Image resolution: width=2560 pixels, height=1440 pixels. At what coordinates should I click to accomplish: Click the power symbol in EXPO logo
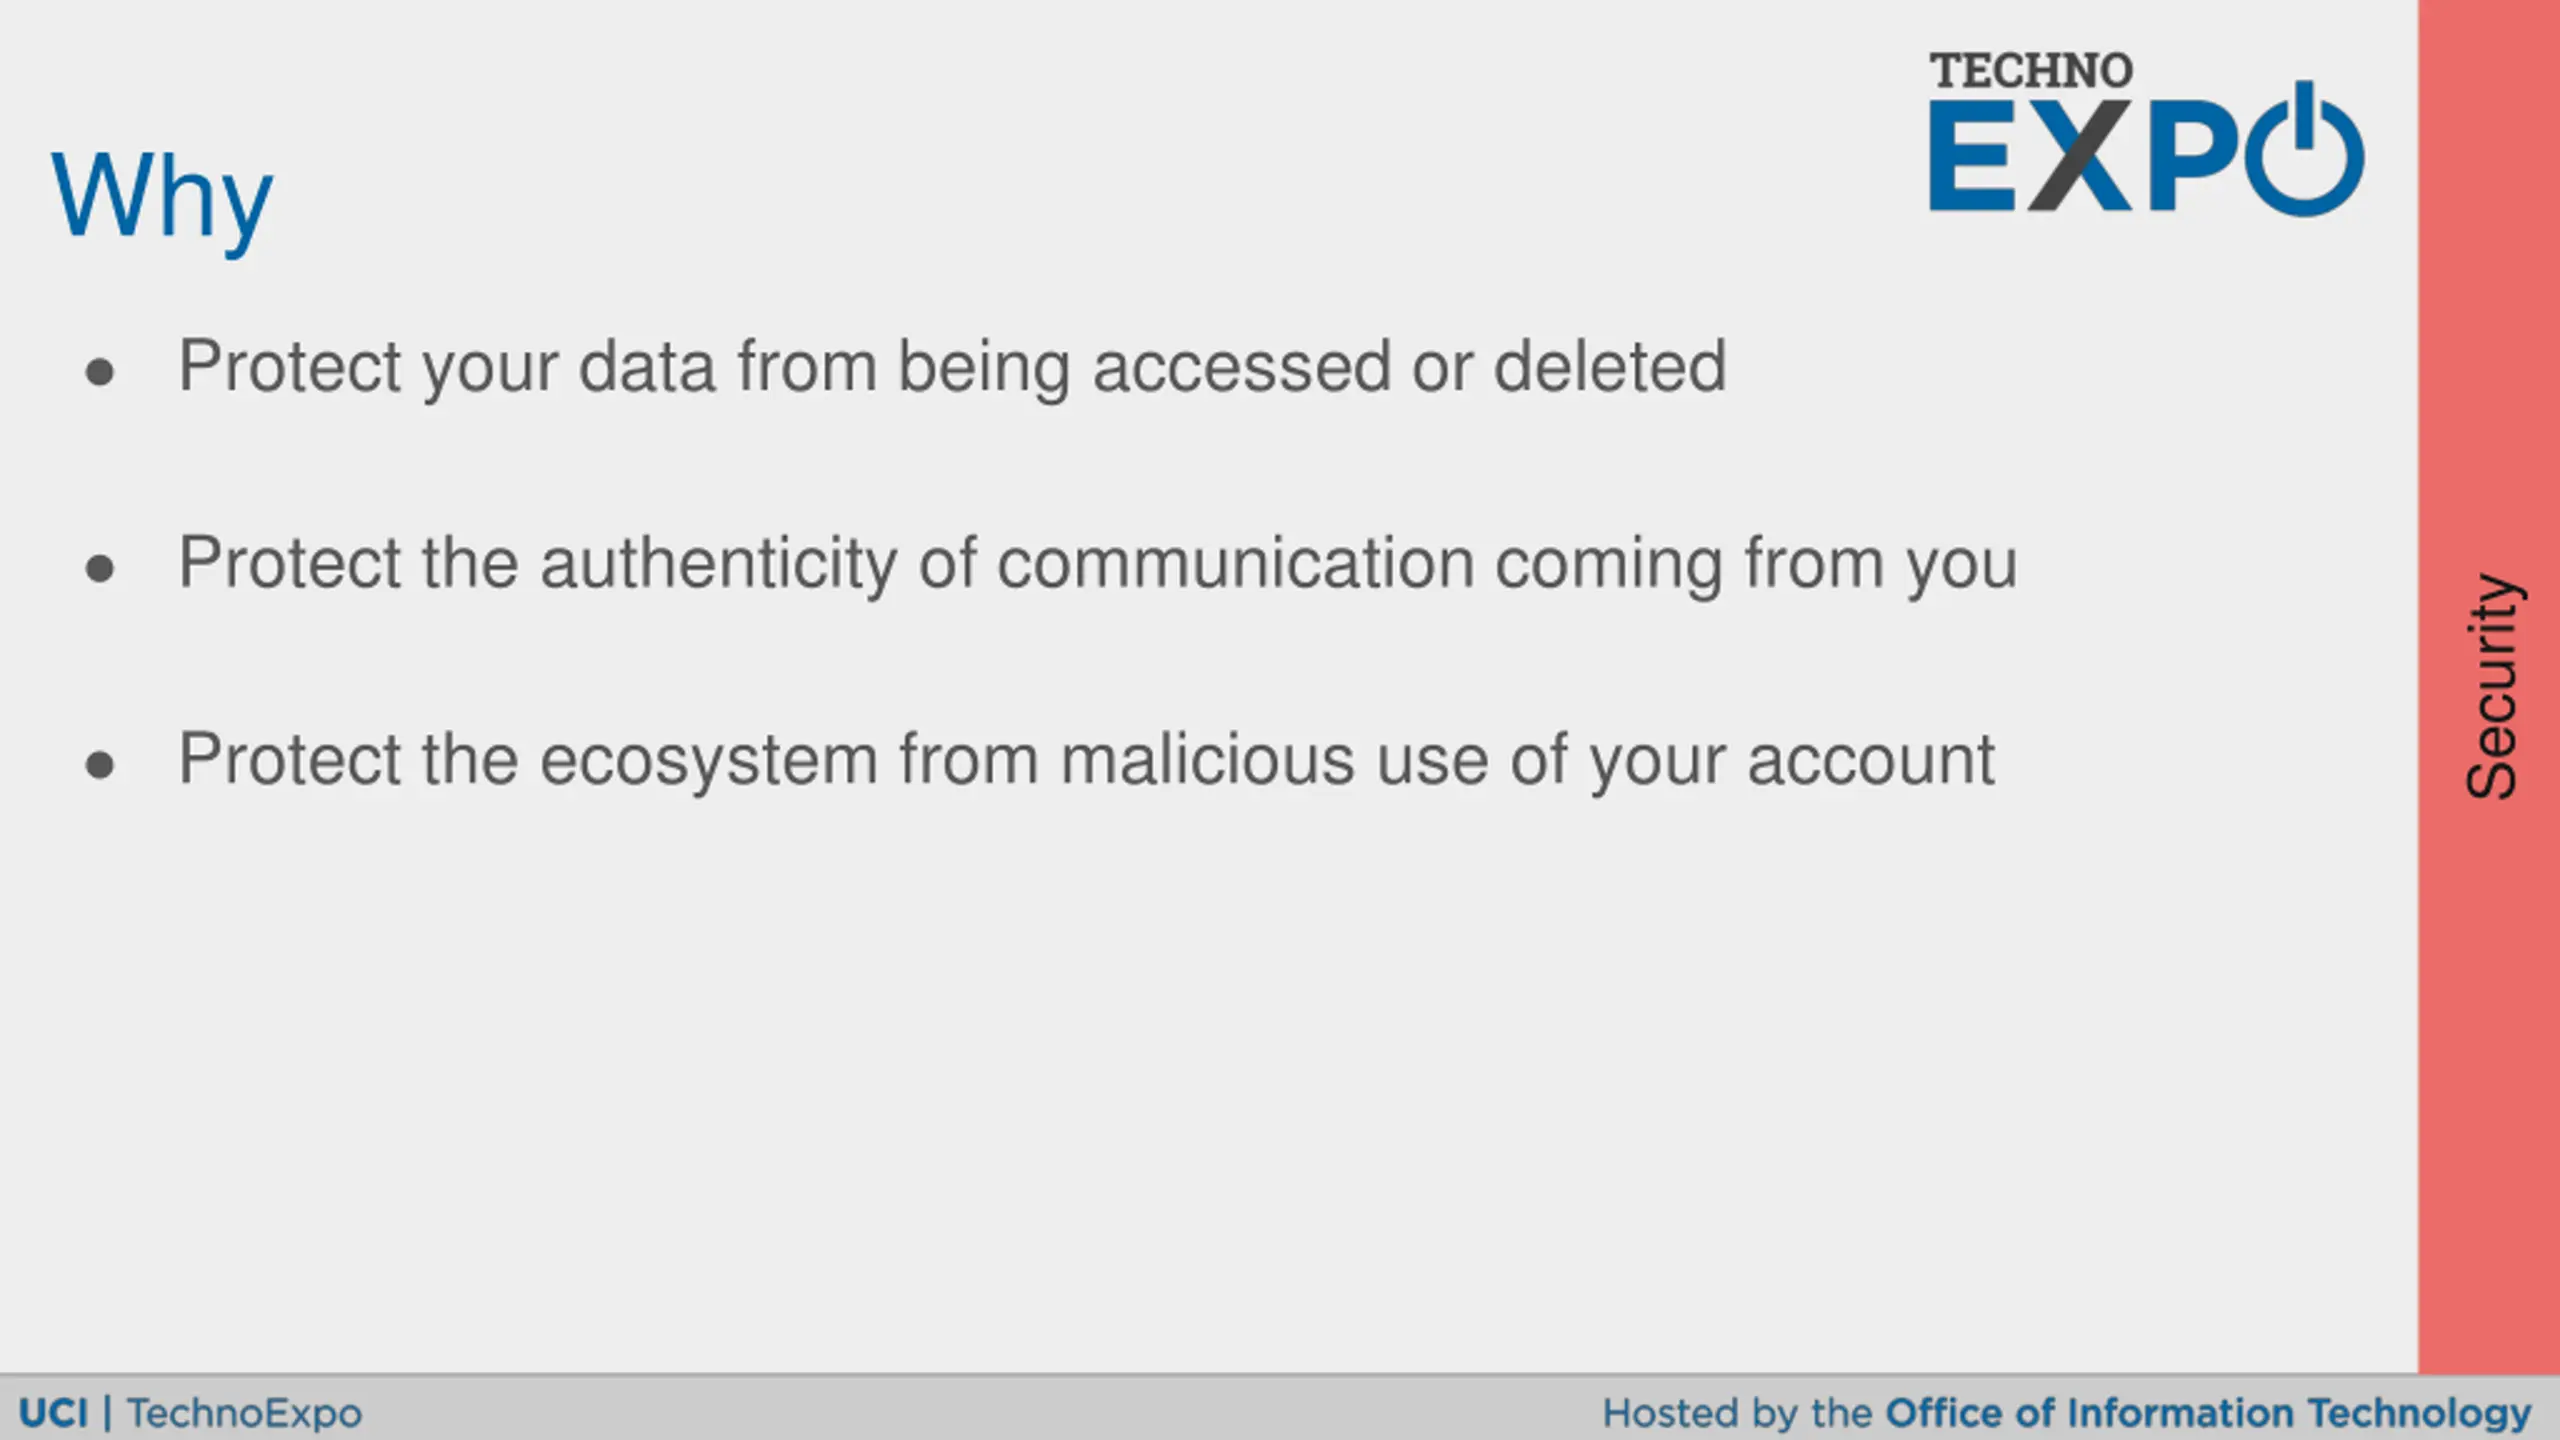pyautogui.click(x=2305, y=149)
